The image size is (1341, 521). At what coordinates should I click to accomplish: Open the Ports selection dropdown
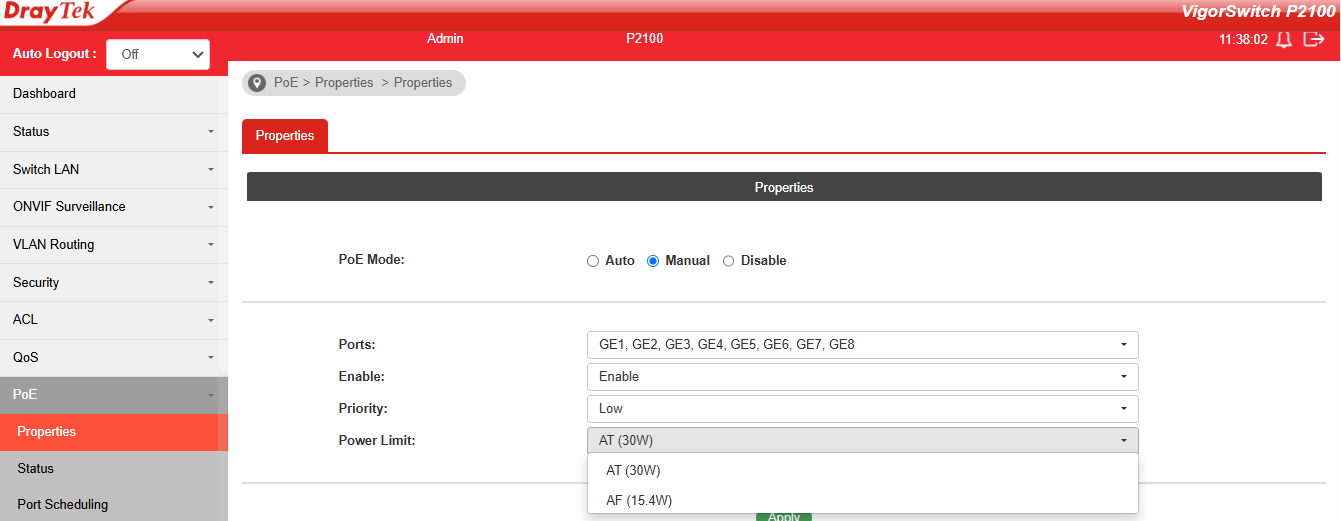862,345
